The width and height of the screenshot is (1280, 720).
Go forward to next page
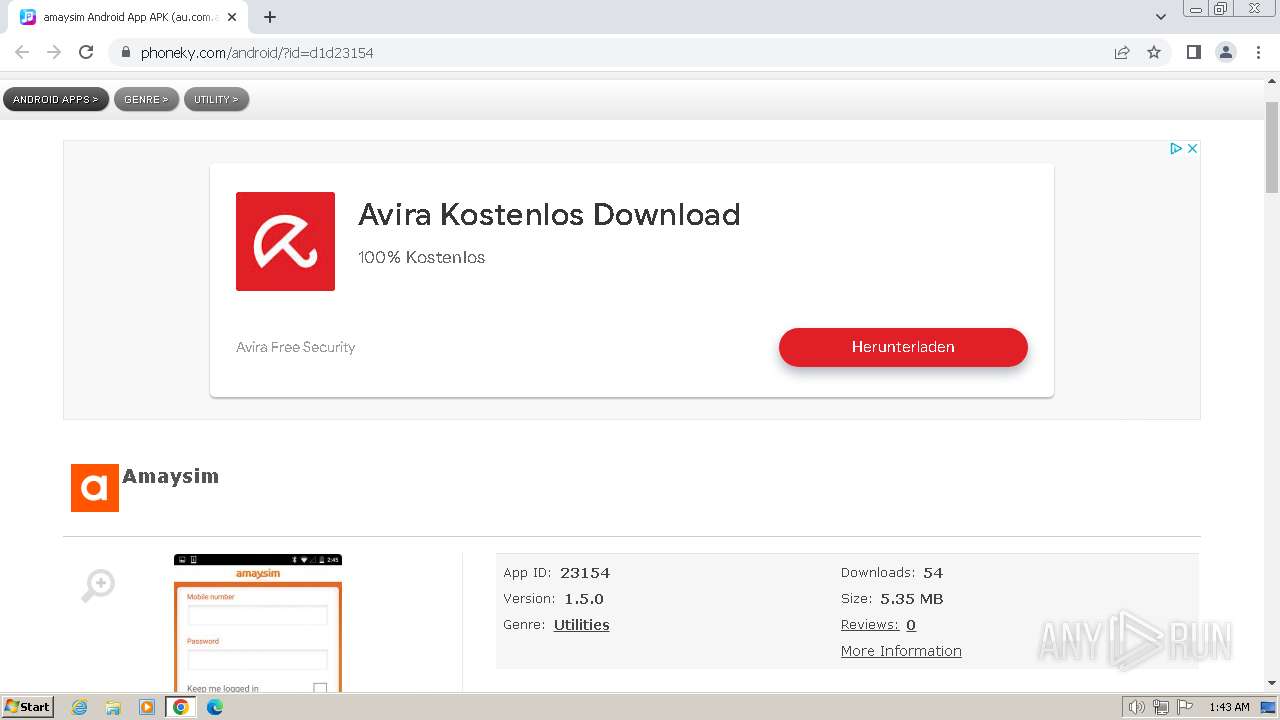54,52
